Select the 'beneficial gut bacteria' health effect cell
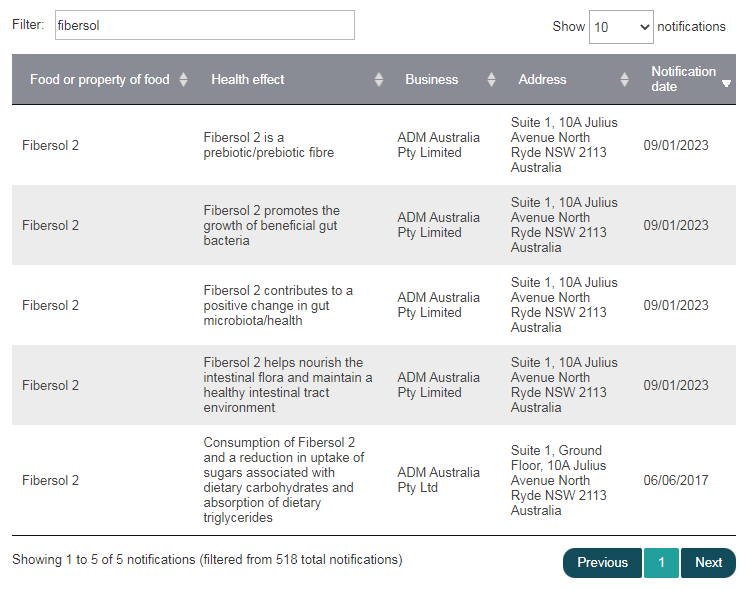Image resolution: width=747 pixels, height=589 pixels. (x=271, y=225)
